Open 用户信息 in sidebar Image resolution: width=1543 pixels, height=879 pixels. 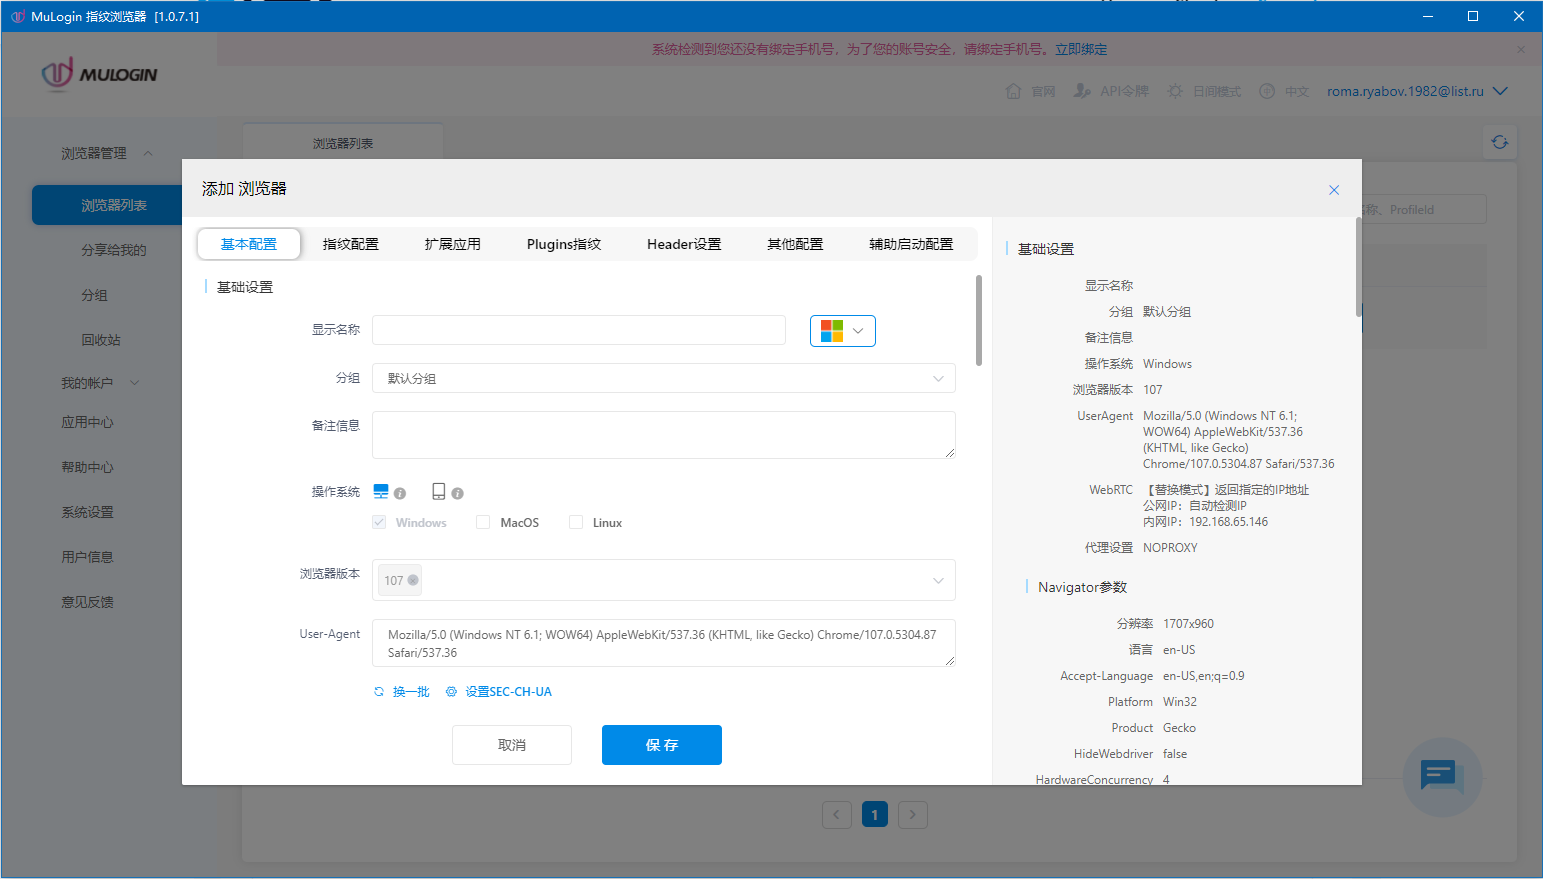(x=88, y=557)
